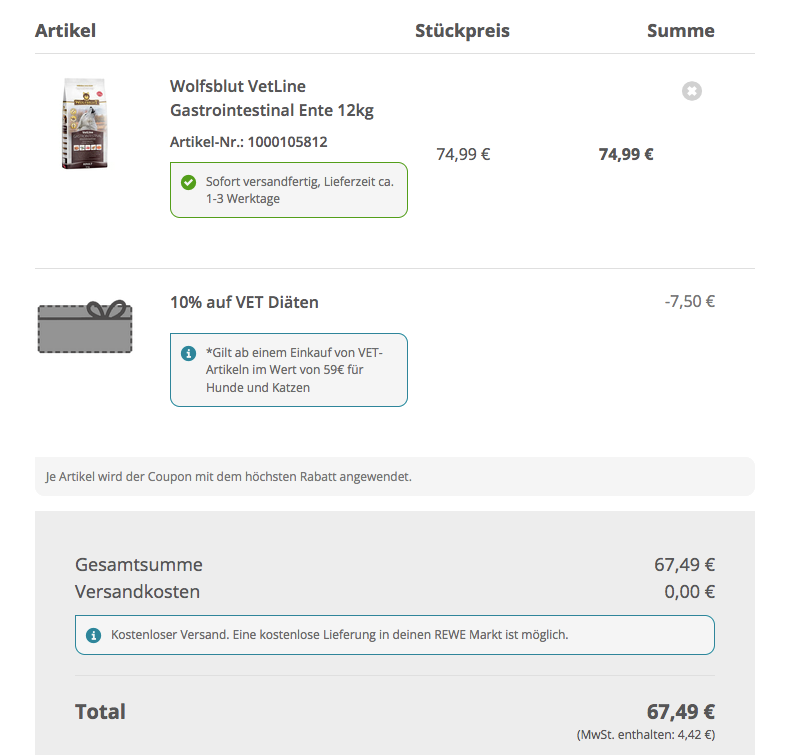Click the Versandkosten 0,00 € amount
The width and height of the screenshot is (792, 755).
click(689, 591)
